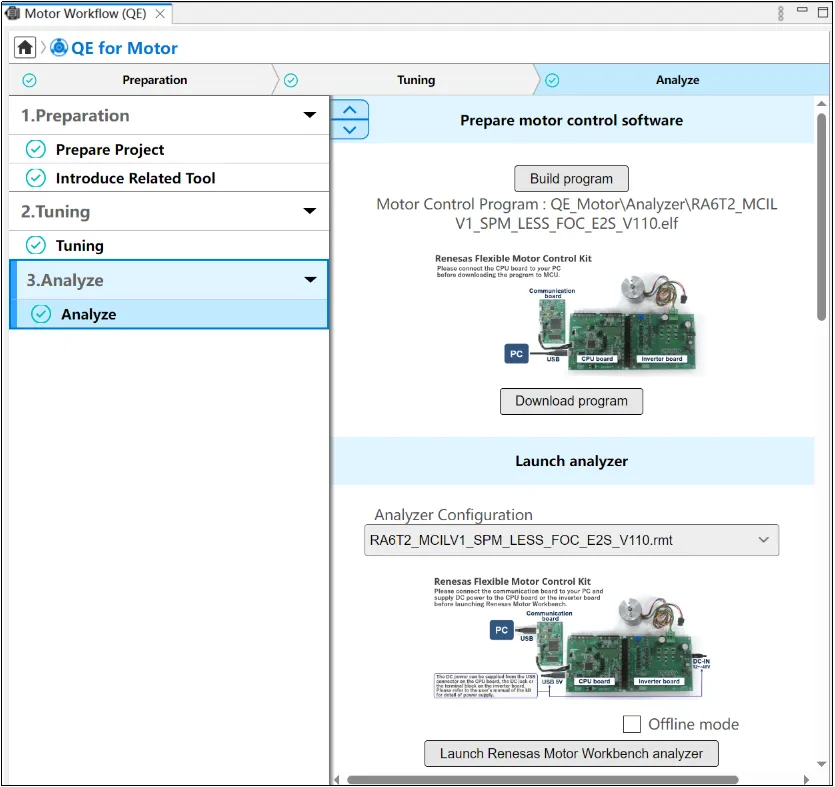The image size is (835, 787).
Task: Click the check icon beside Prepare Project
Action: point(36,149)
